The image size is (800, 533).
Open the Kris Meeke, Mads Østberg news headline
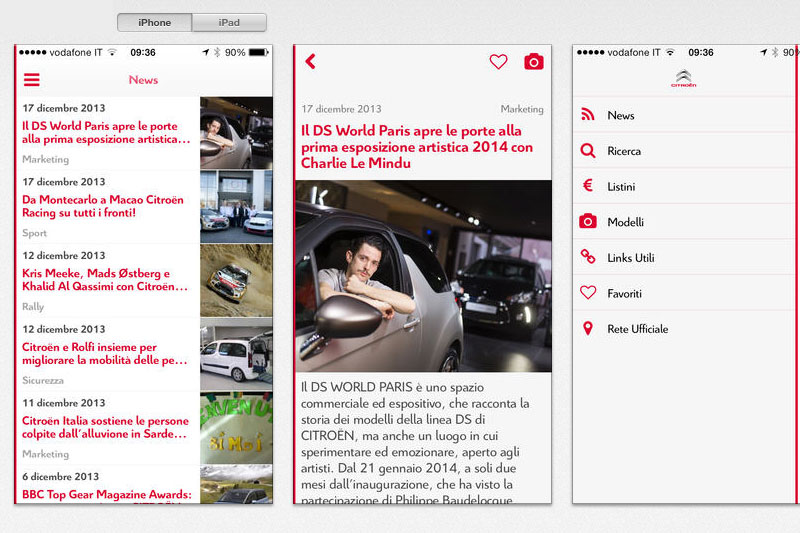pos(104,280)
